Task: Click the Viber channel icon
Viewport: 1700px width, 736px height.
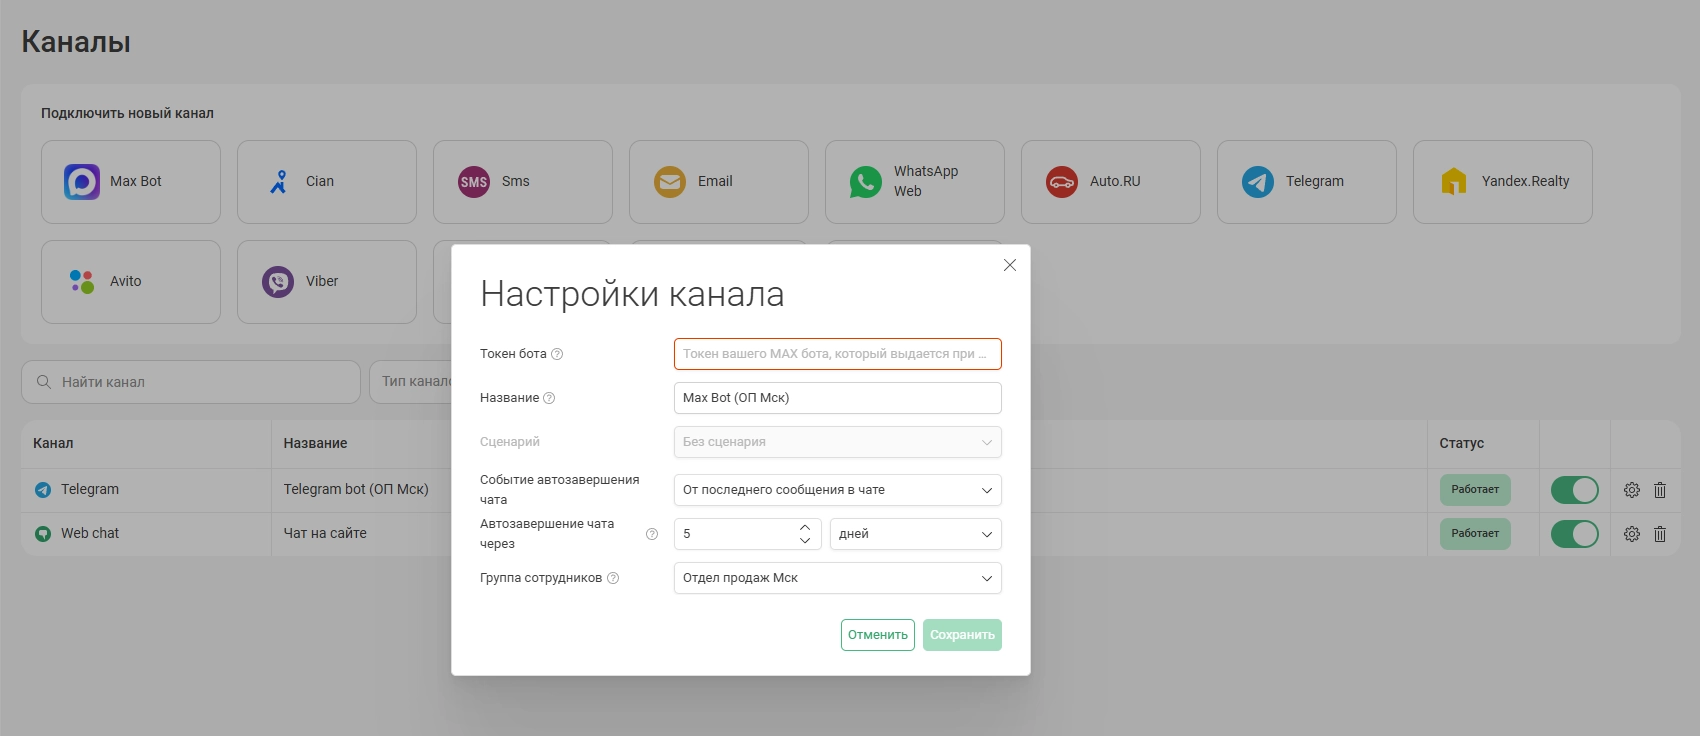Action: click(278, 282)
